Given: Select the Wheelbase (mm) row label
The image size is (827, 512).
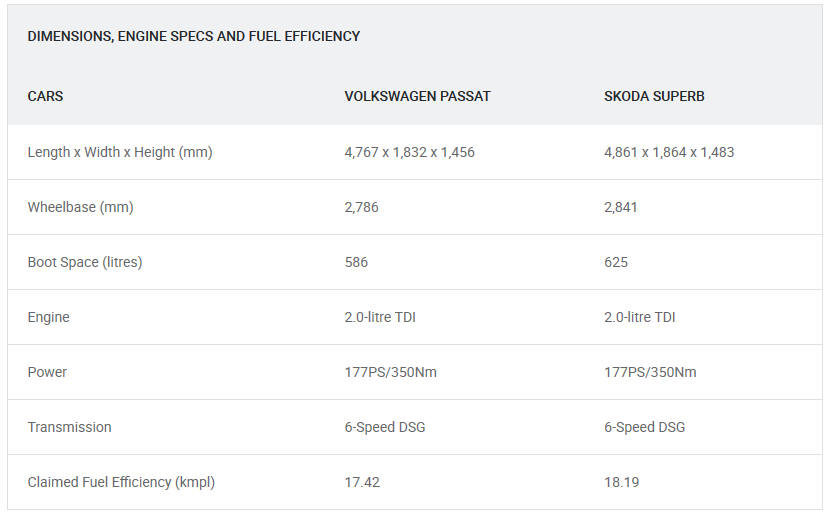Looking at the screenshot, I should pos(80,207).
